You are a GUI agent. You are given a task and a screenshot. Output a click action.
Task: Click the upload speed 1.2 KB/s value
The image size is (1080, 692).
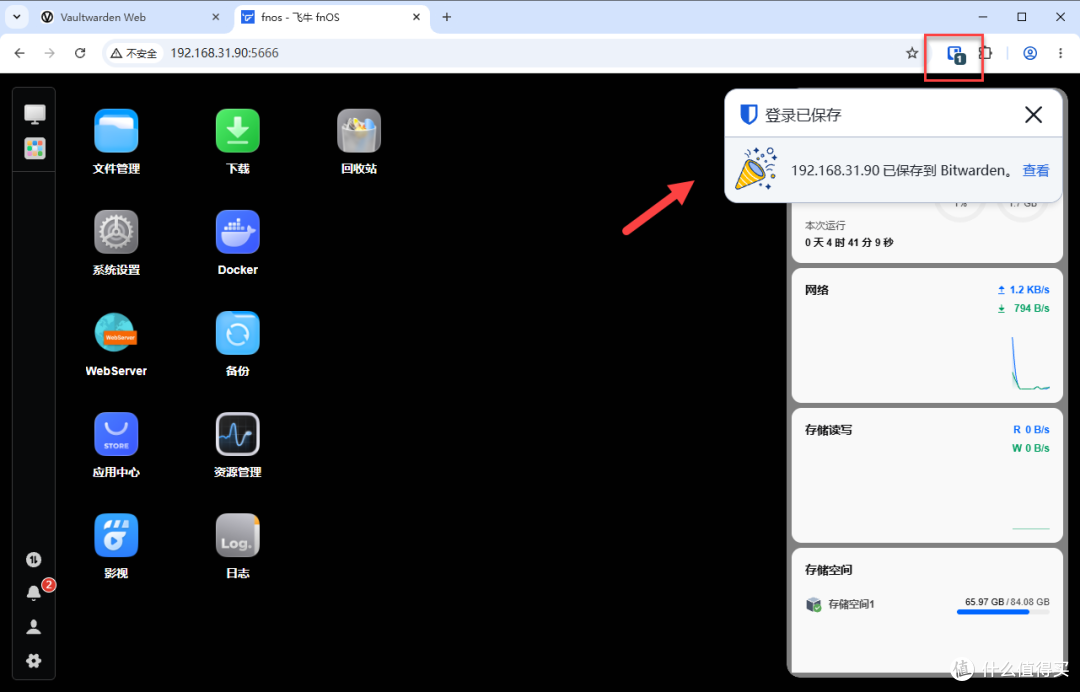[x=1029, y=290]
